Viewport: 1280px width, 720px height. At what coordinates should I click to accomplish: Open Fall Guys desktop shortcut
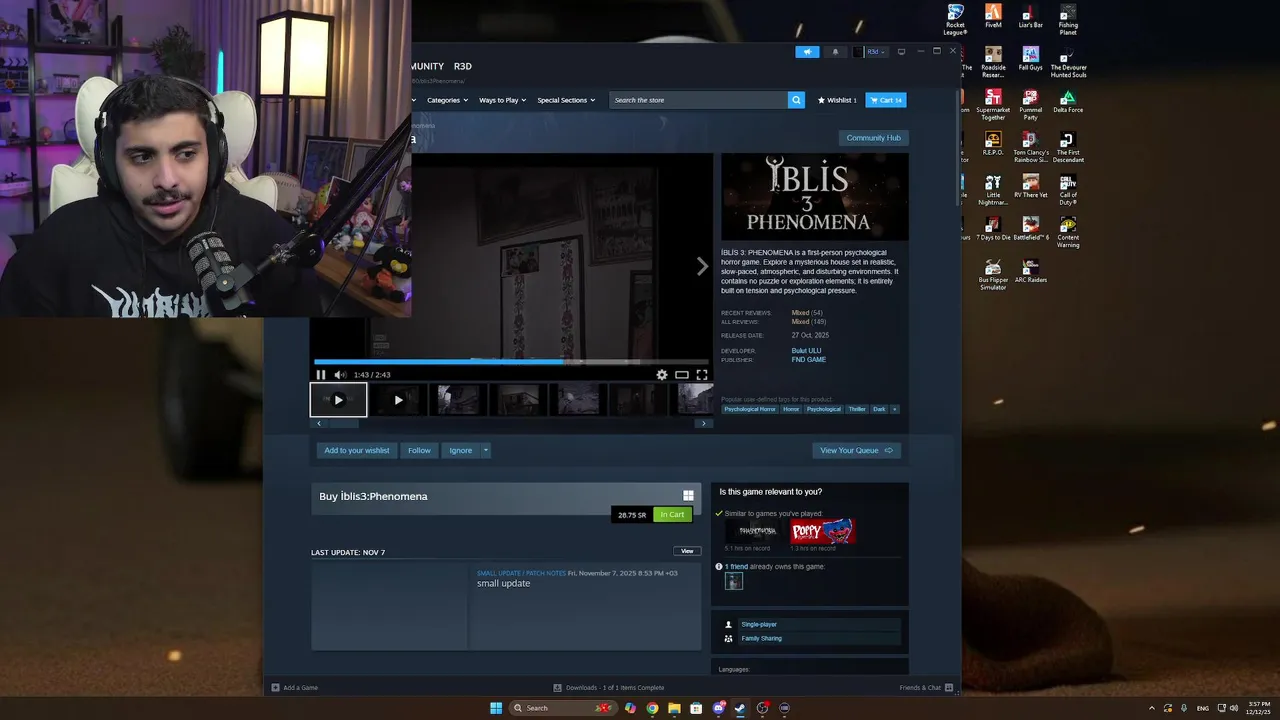pyautogui.click(x=1030, y=59)
